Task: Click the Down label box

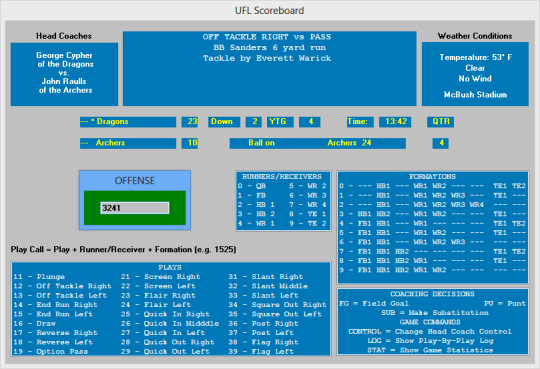Action: point(224,122)
